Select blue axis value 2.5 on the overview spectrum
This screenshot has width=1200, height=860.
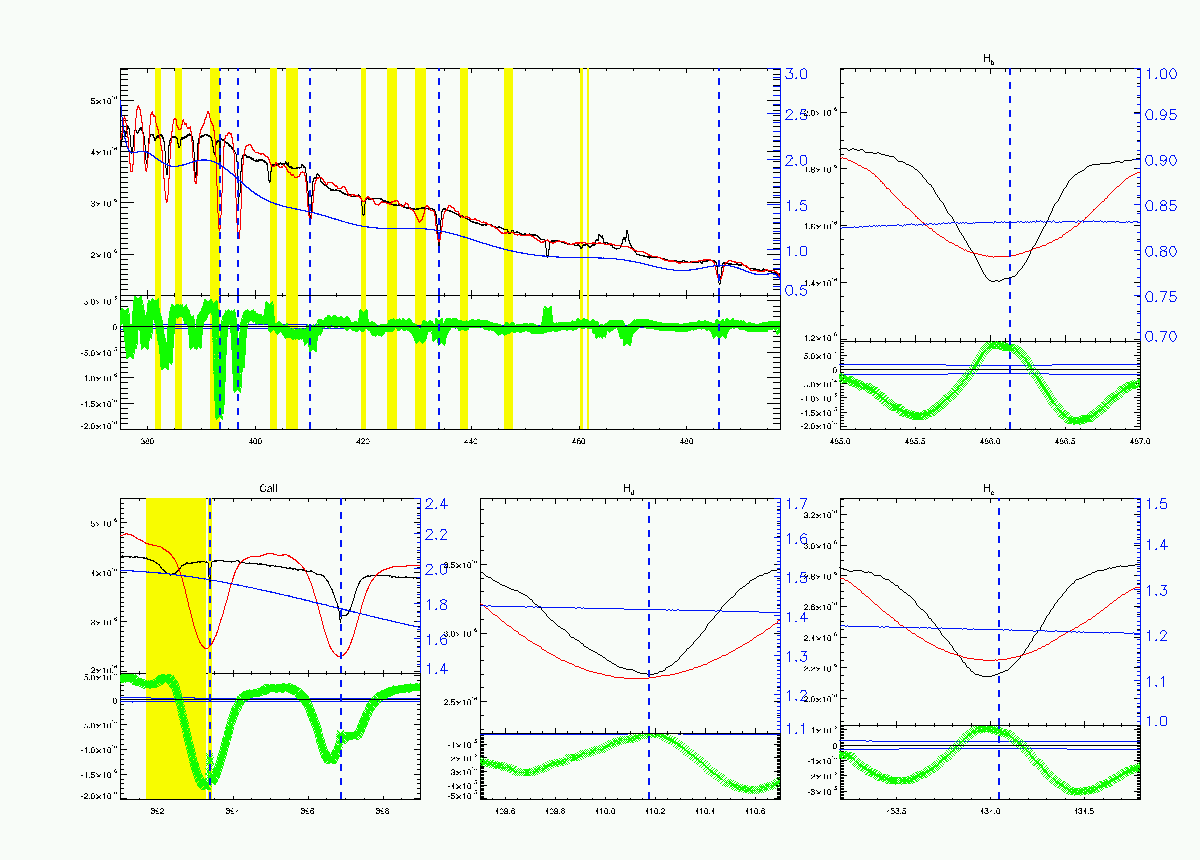point(797,116)
